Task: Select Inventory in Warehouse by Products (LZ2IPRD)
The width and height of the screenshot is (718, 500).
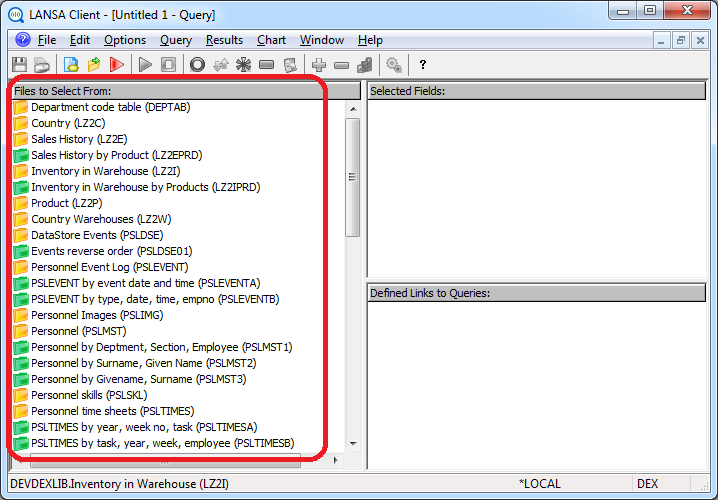Action: tap(146, 187)
